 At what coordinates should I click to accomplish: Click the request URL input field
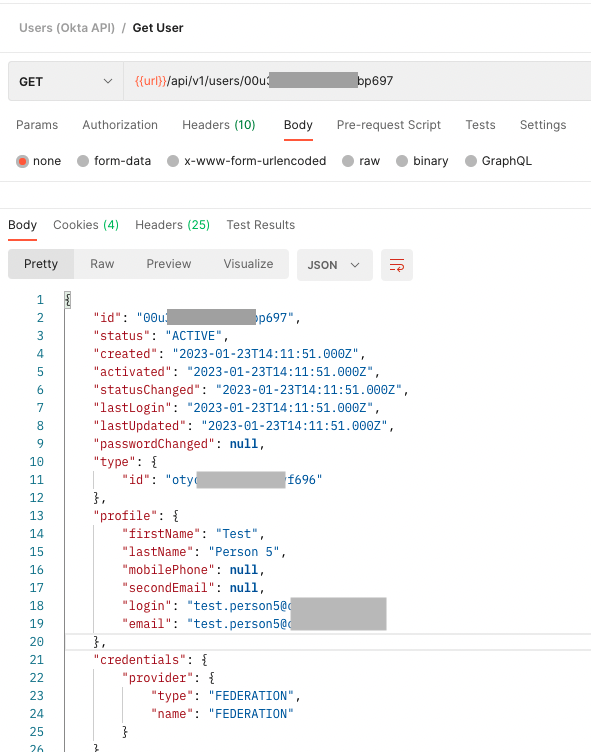pyautogui.click(x=357, y=81)
